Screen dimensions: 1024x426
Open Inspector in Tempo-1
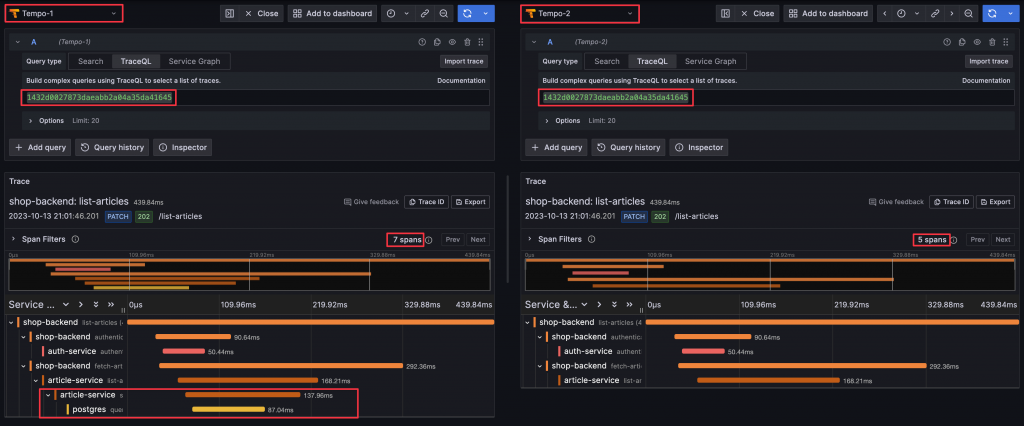182,148
